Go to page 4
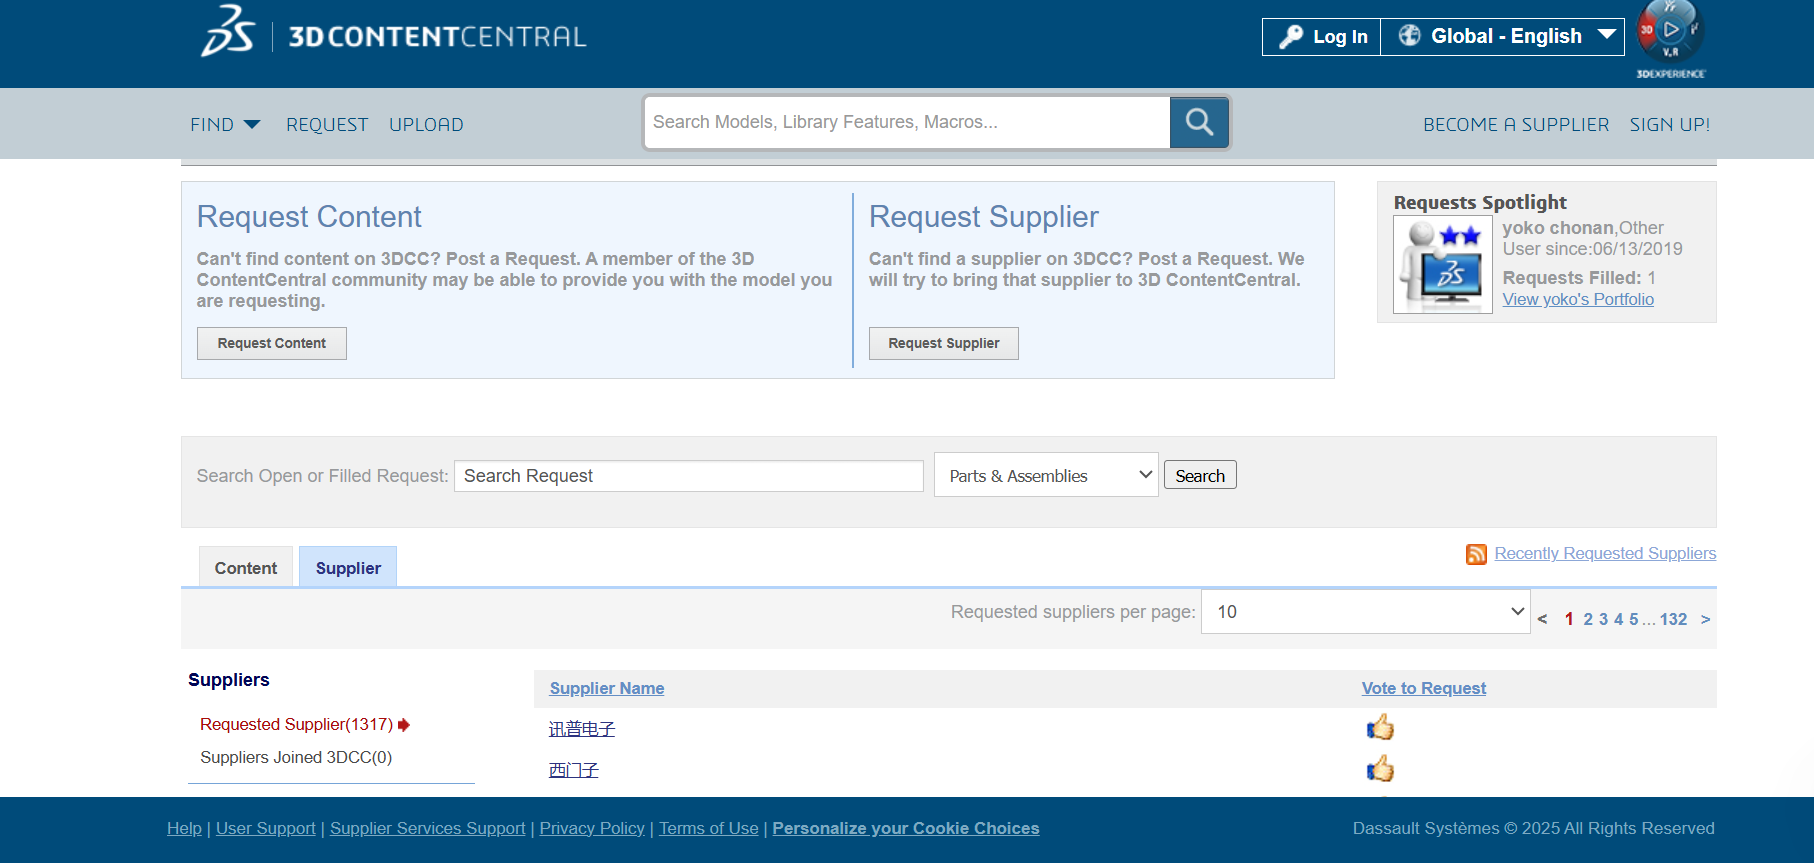 coord(1619,620)
